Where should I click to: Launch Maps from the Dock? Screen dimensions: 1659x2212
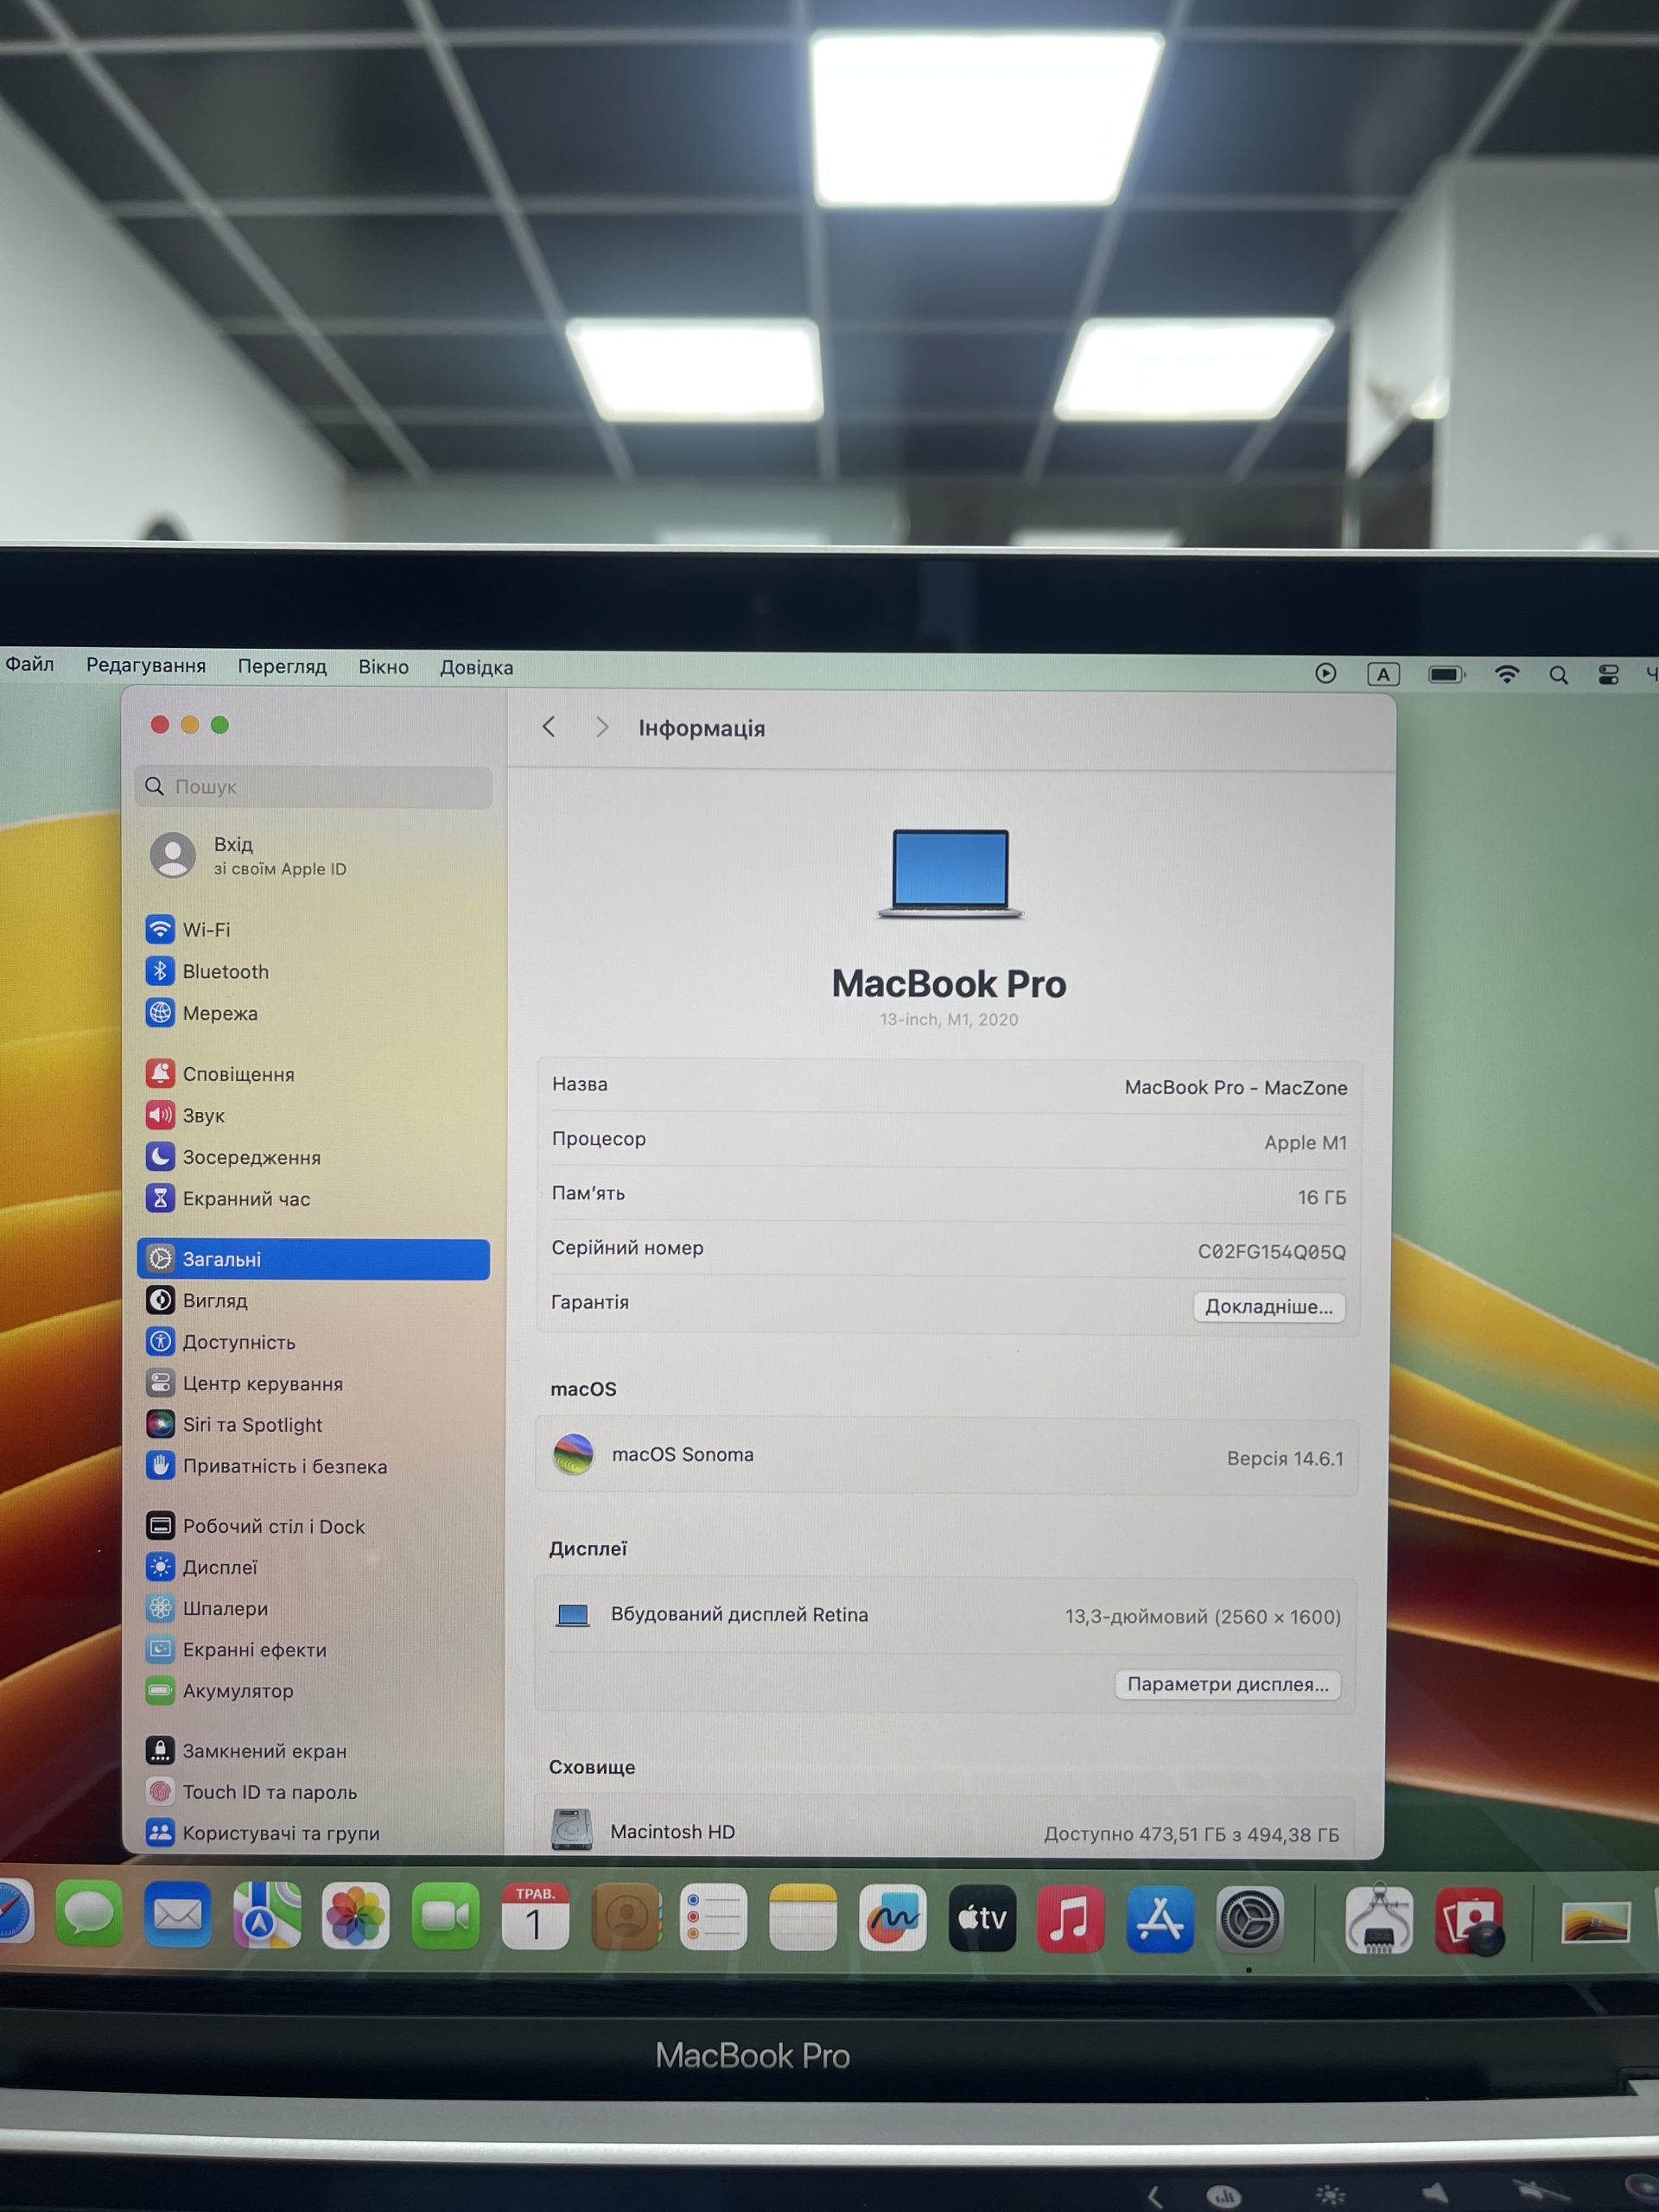(267, 1916)
